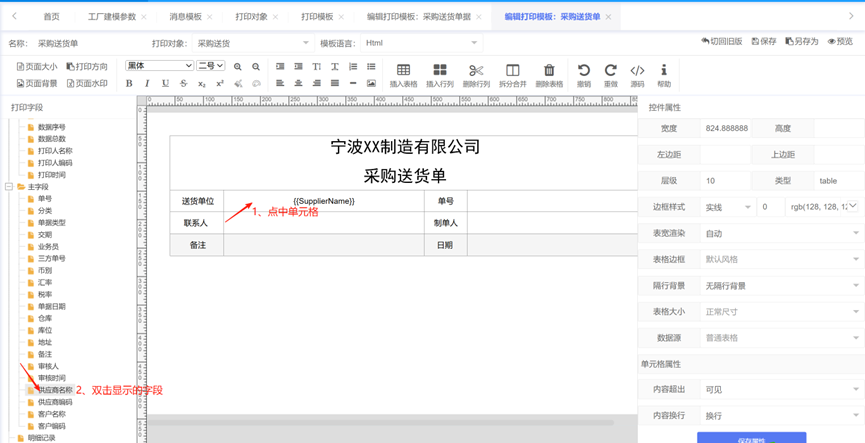
Task: Open 打印方向 print orientation setting
Action: [x=87, y=67]
